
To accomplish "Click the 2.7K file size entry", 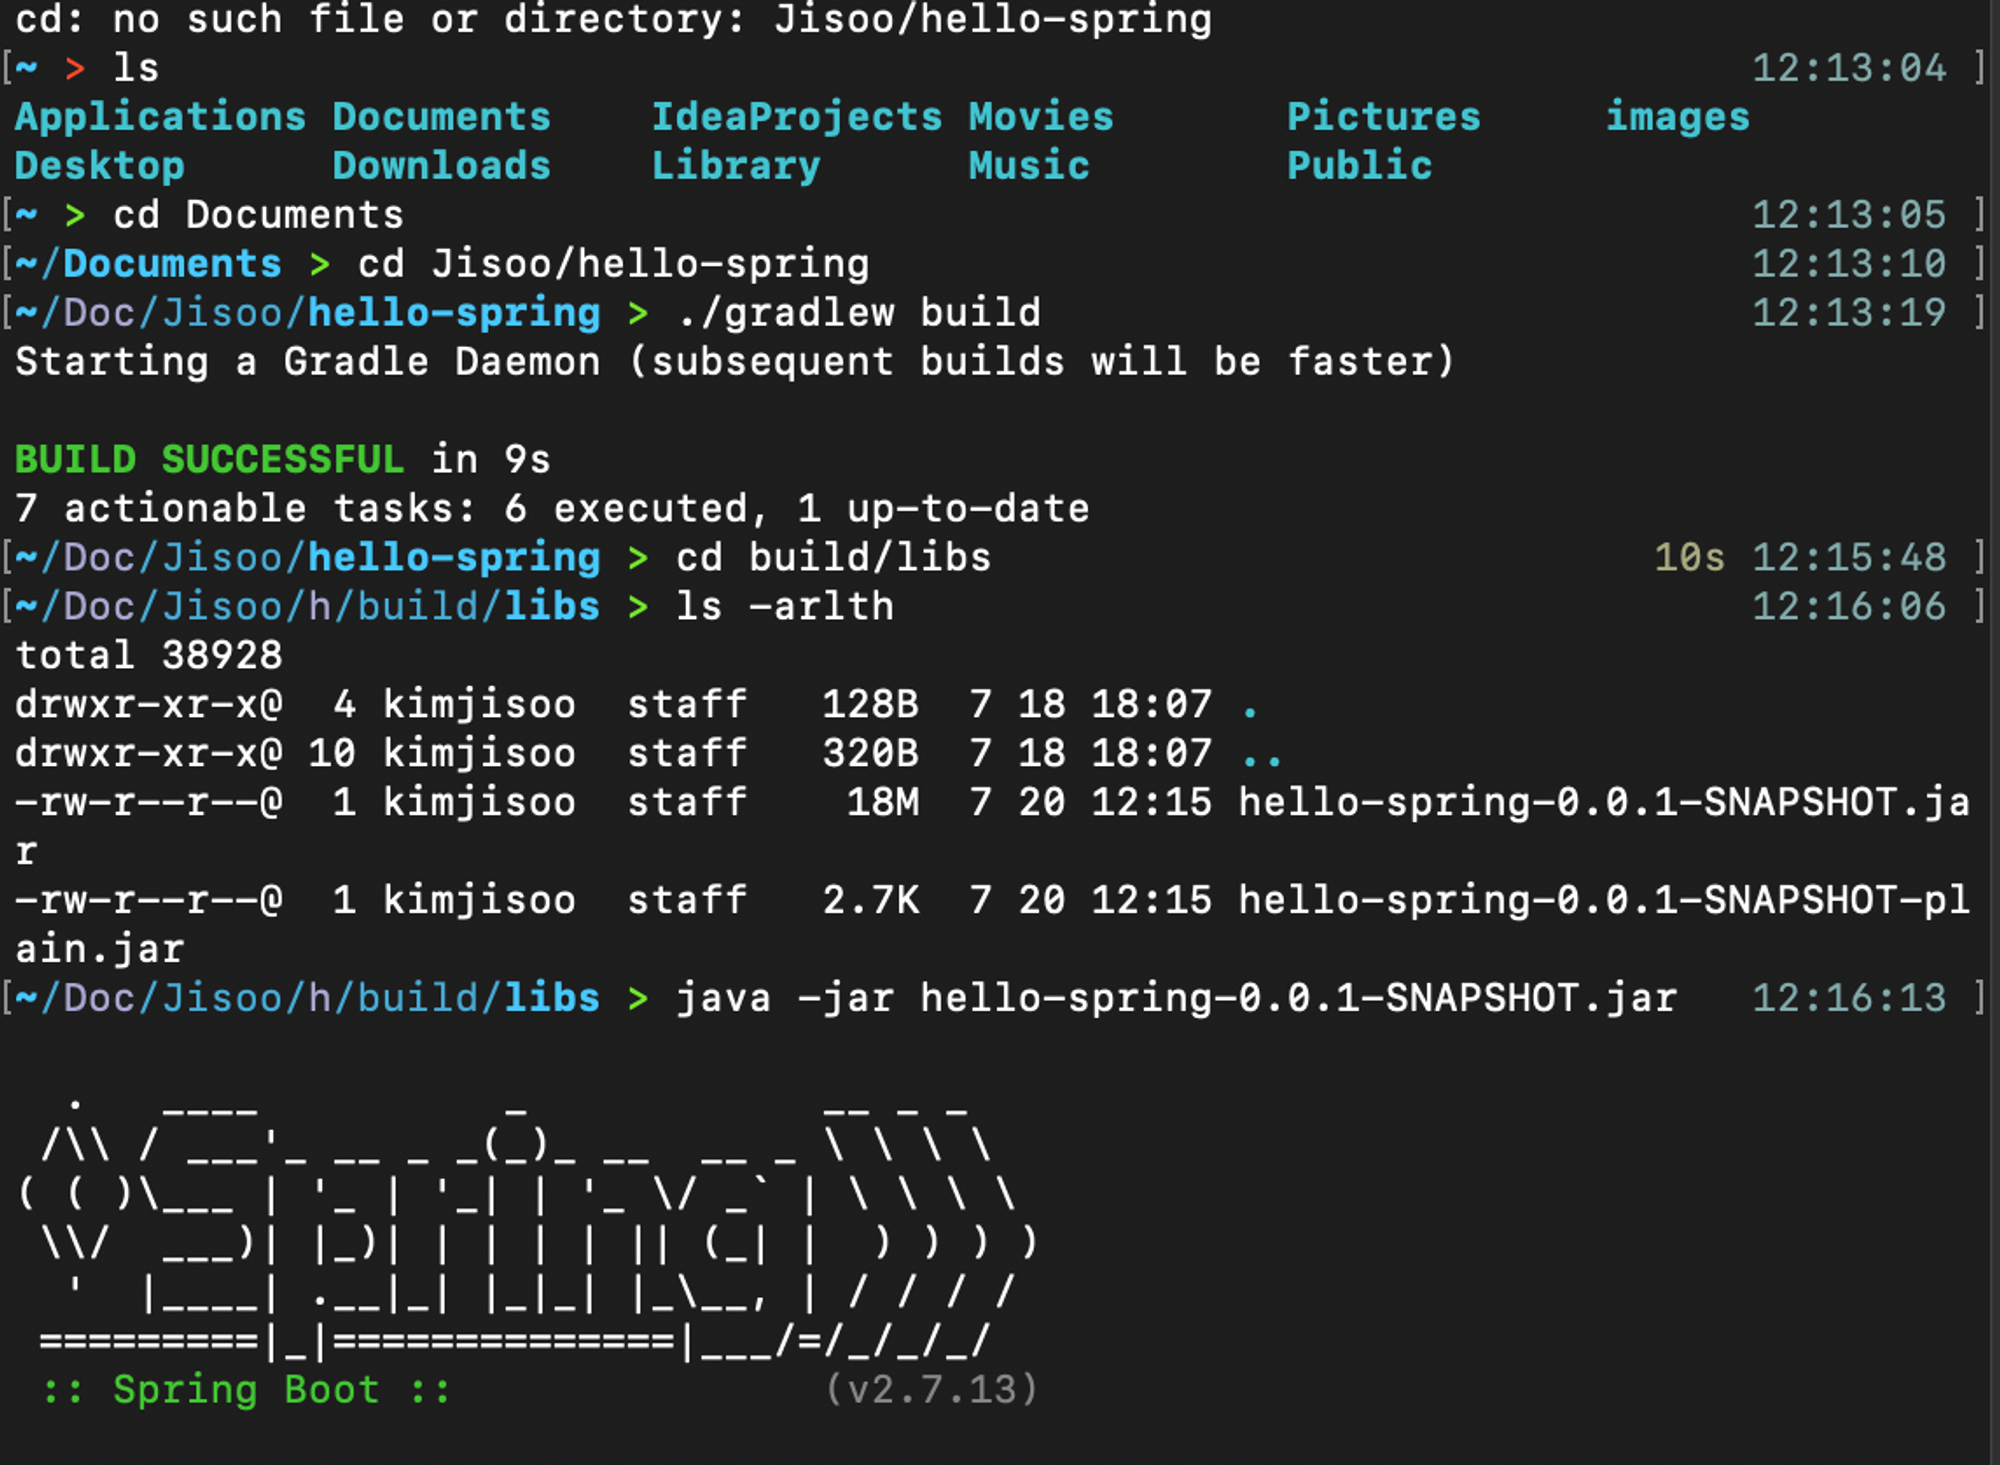I will coord(870,901).
